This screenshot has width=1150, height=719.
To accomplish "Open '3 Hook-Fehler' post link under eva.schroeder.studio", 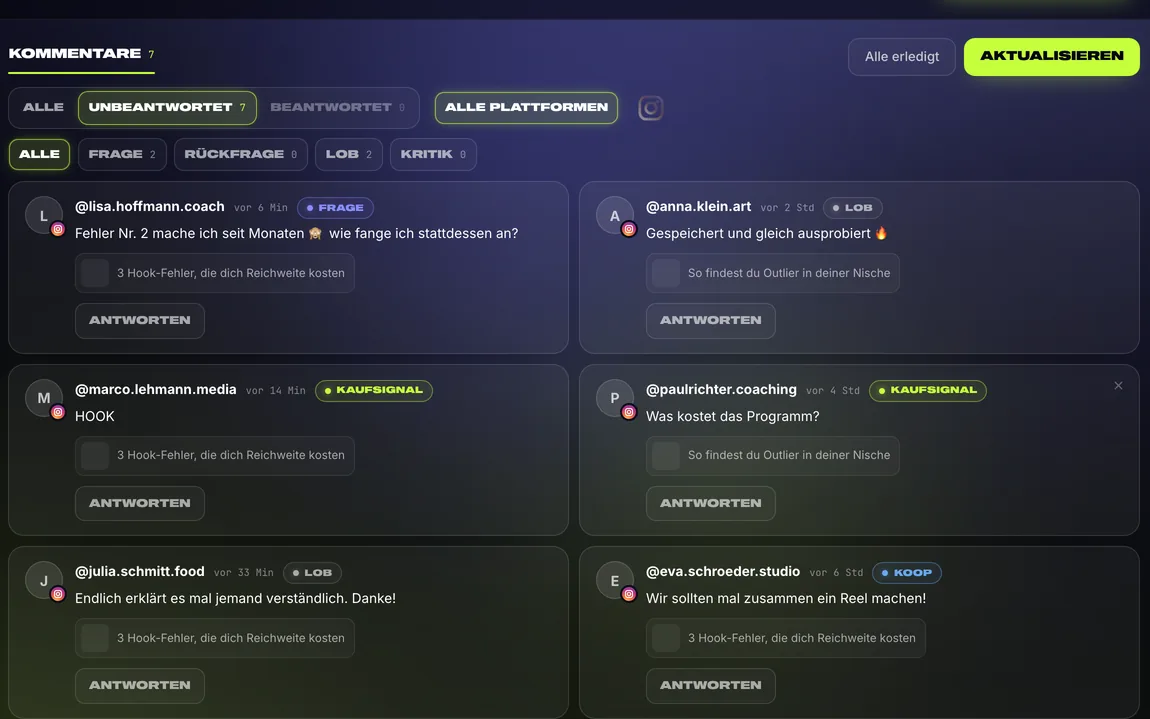I will [x=785, y=638].
